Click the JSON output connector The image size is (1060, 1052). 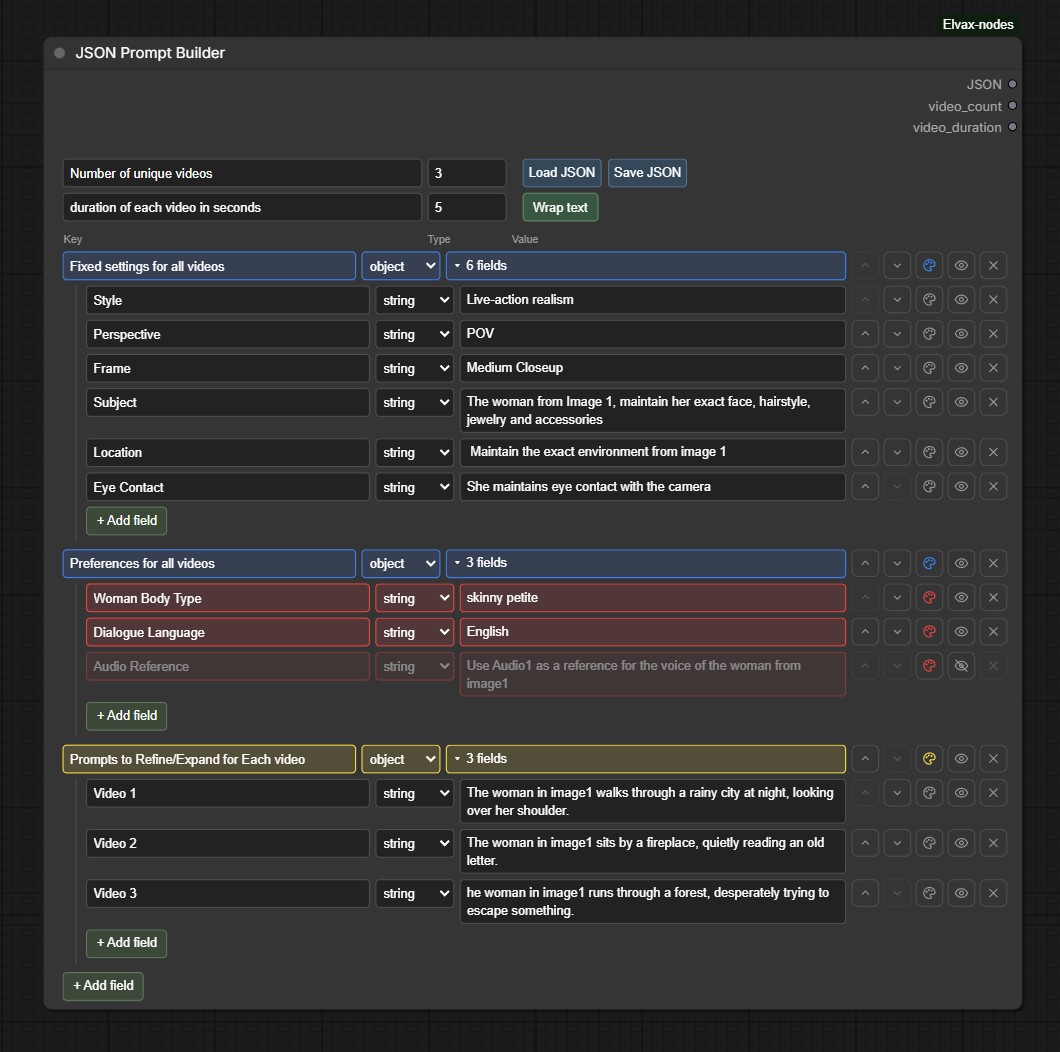pos(1012,85)
